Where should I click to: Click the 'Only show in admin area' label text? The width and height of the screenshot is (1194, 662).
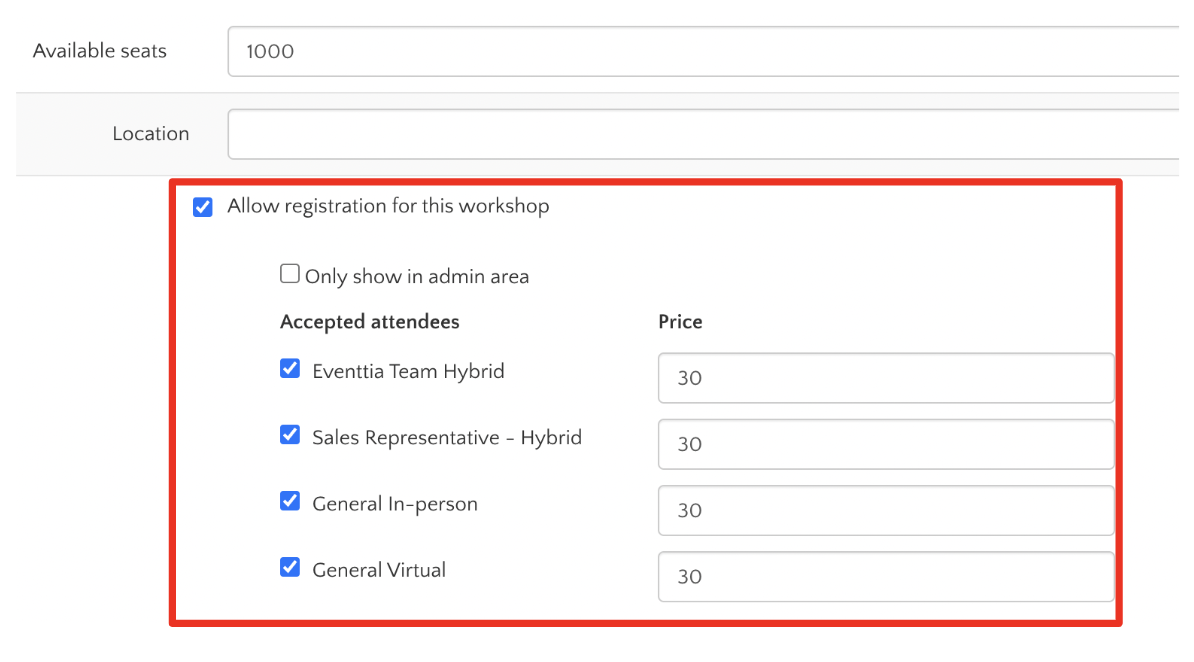point(417,277)
